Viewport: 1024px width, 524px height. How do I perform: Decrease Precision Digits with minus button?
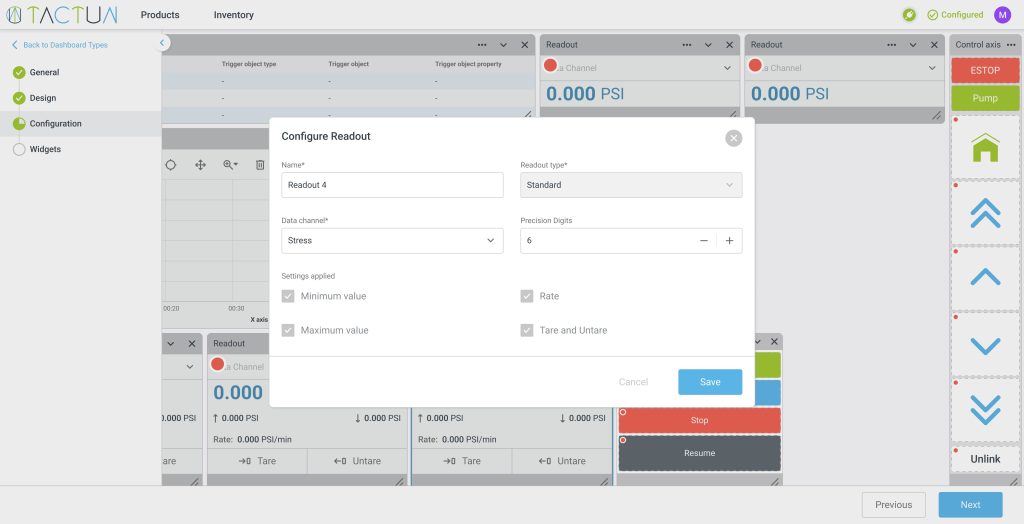click(704, 240)
